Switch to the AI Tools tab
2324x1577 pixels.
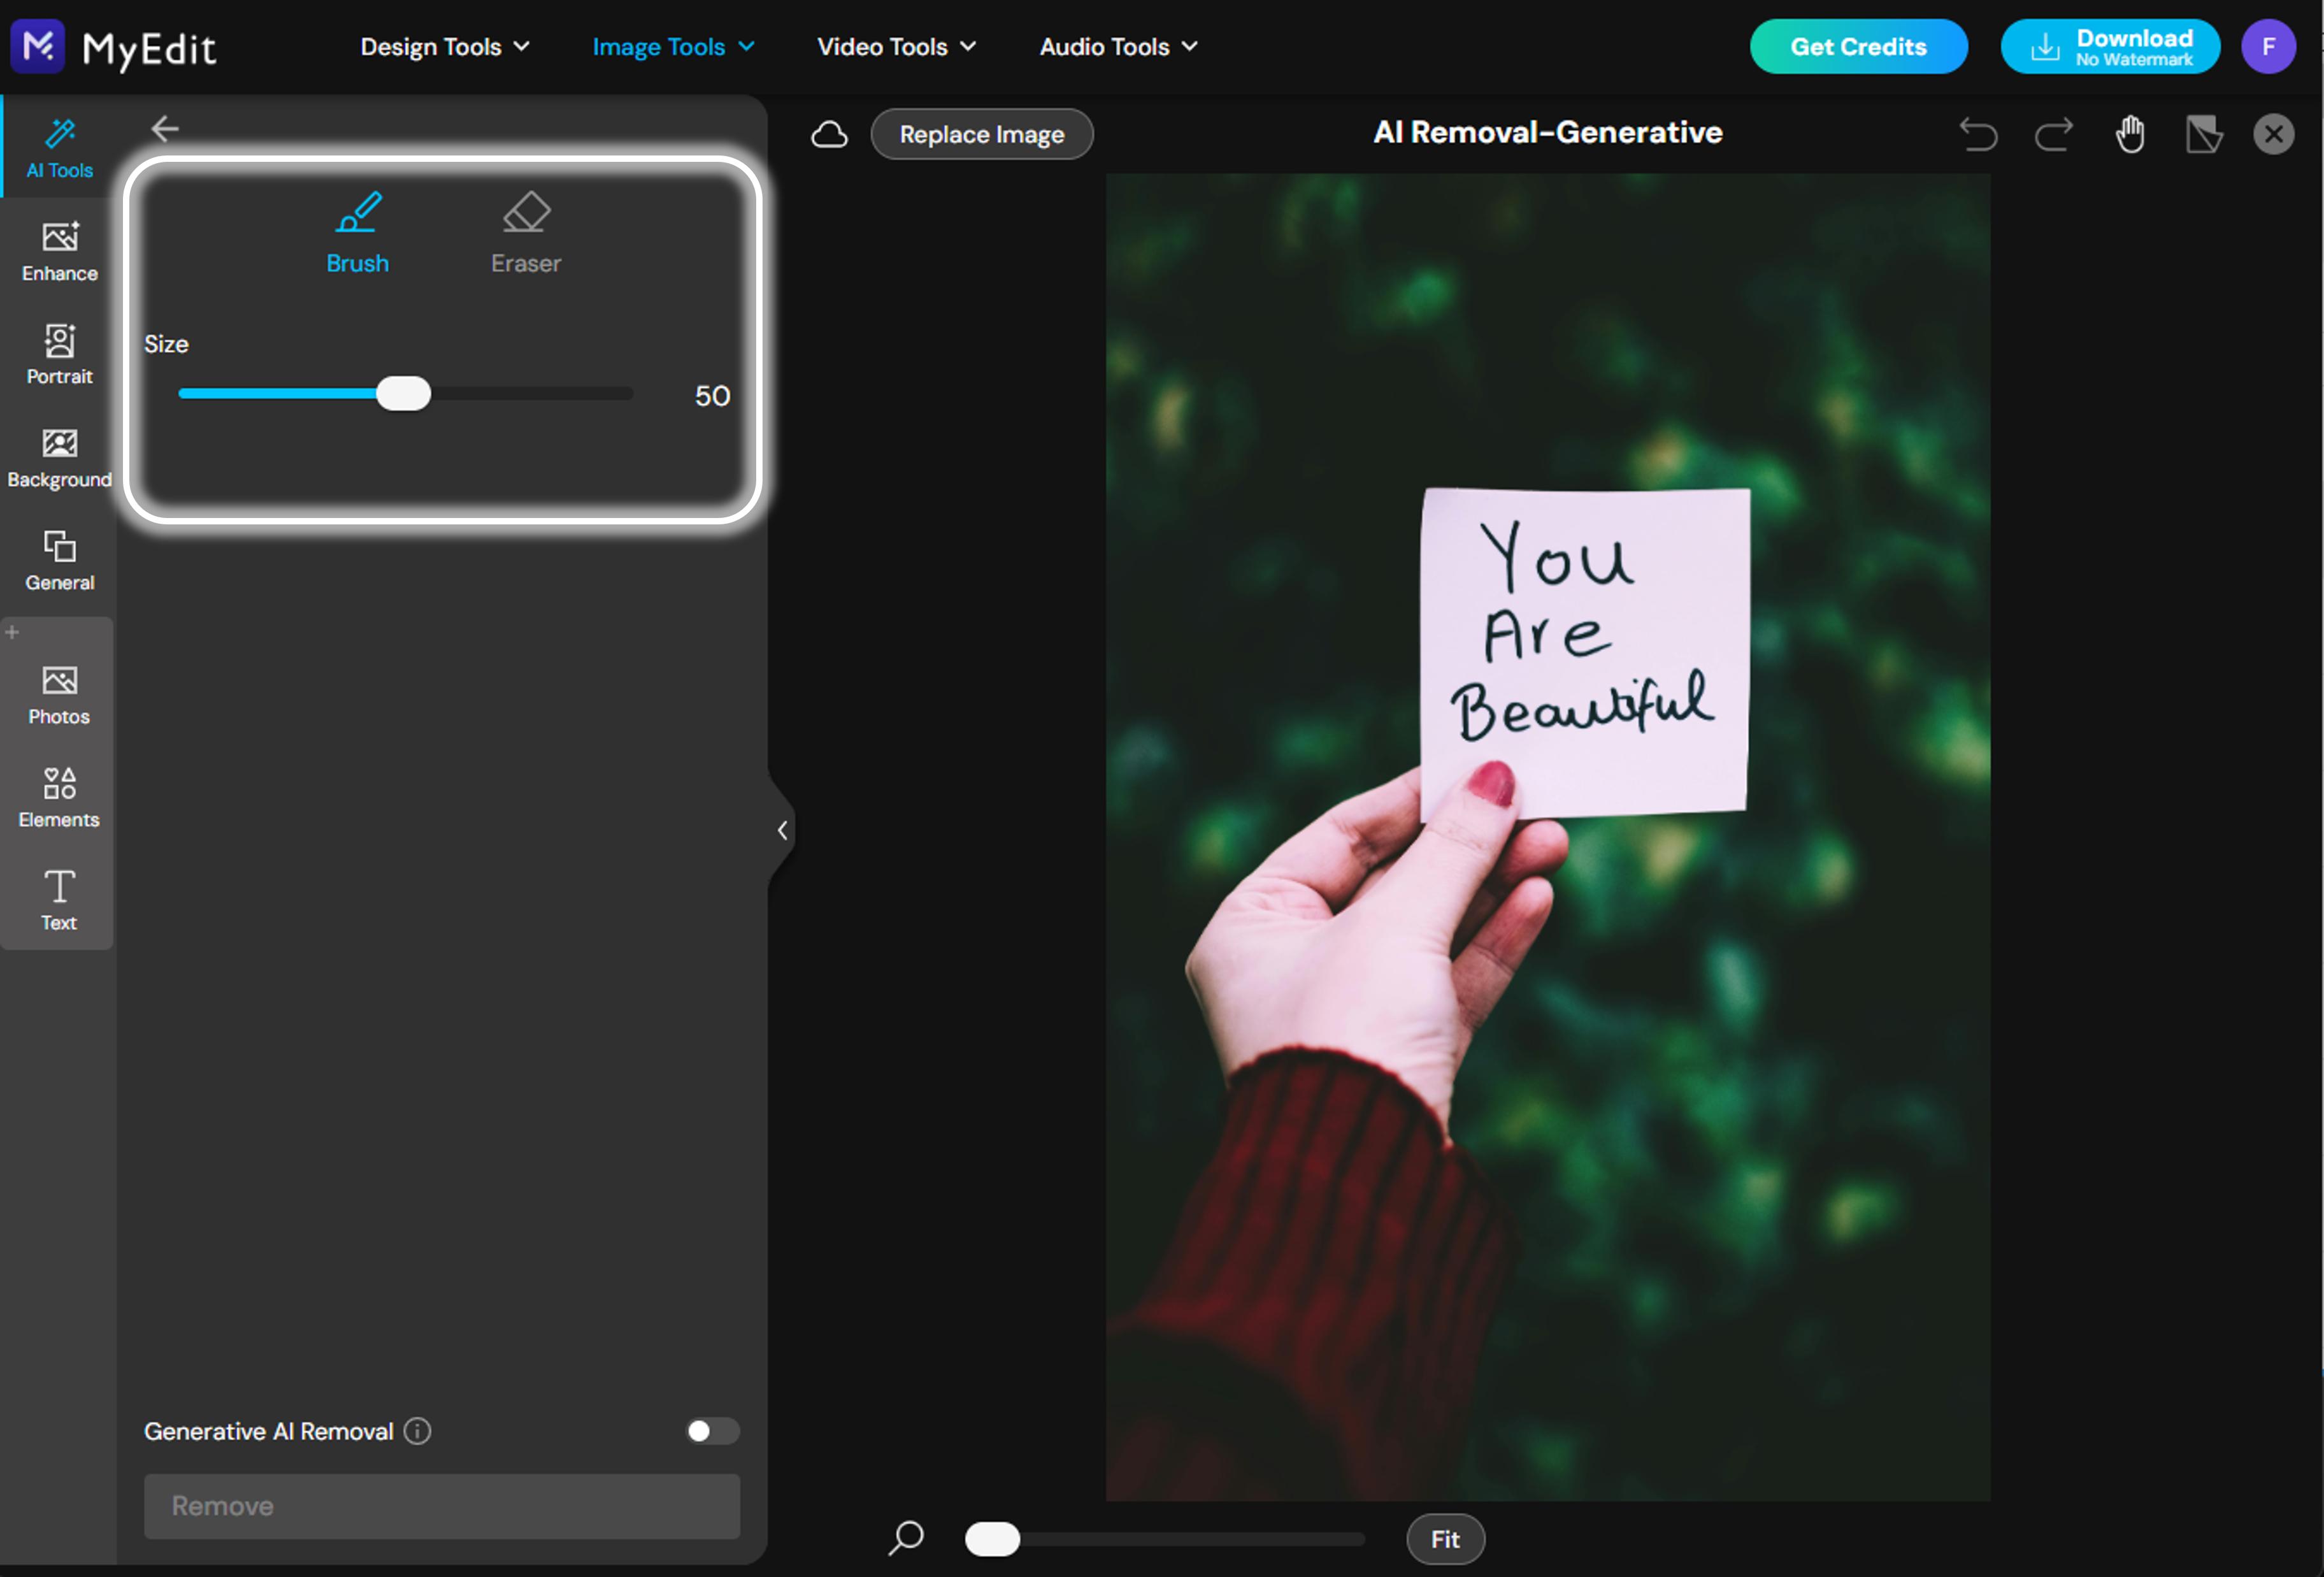[x=58, y=147]
